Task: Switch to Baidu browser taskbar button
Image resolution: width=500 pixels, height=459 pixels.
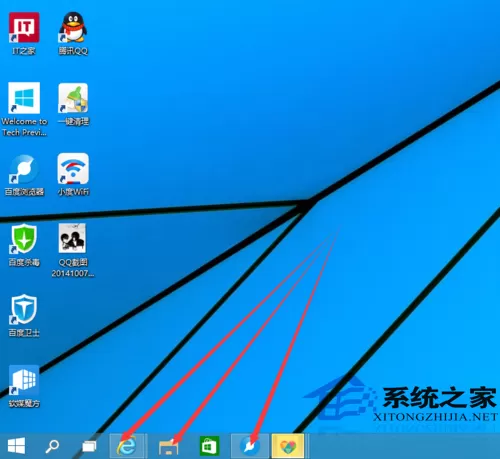Action: click(250, 446)
